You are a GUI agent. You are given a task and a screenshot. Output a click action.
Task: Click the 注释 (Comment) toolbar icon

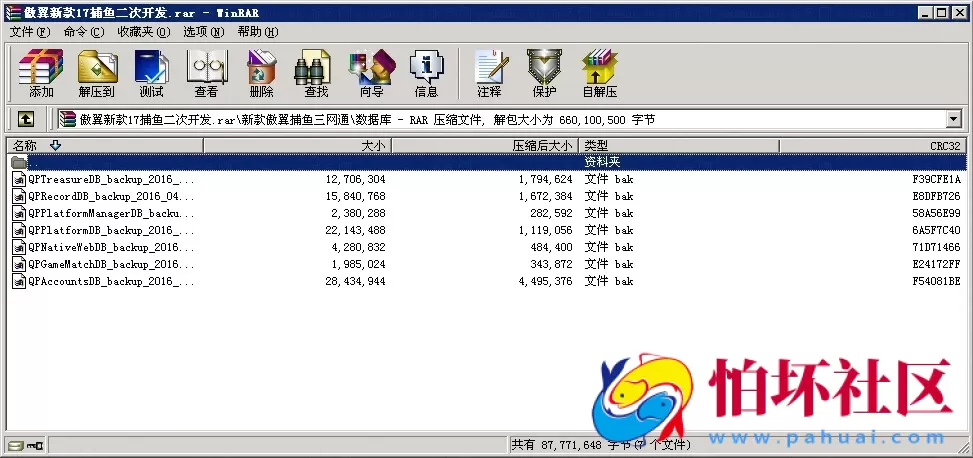coord(489,74)
